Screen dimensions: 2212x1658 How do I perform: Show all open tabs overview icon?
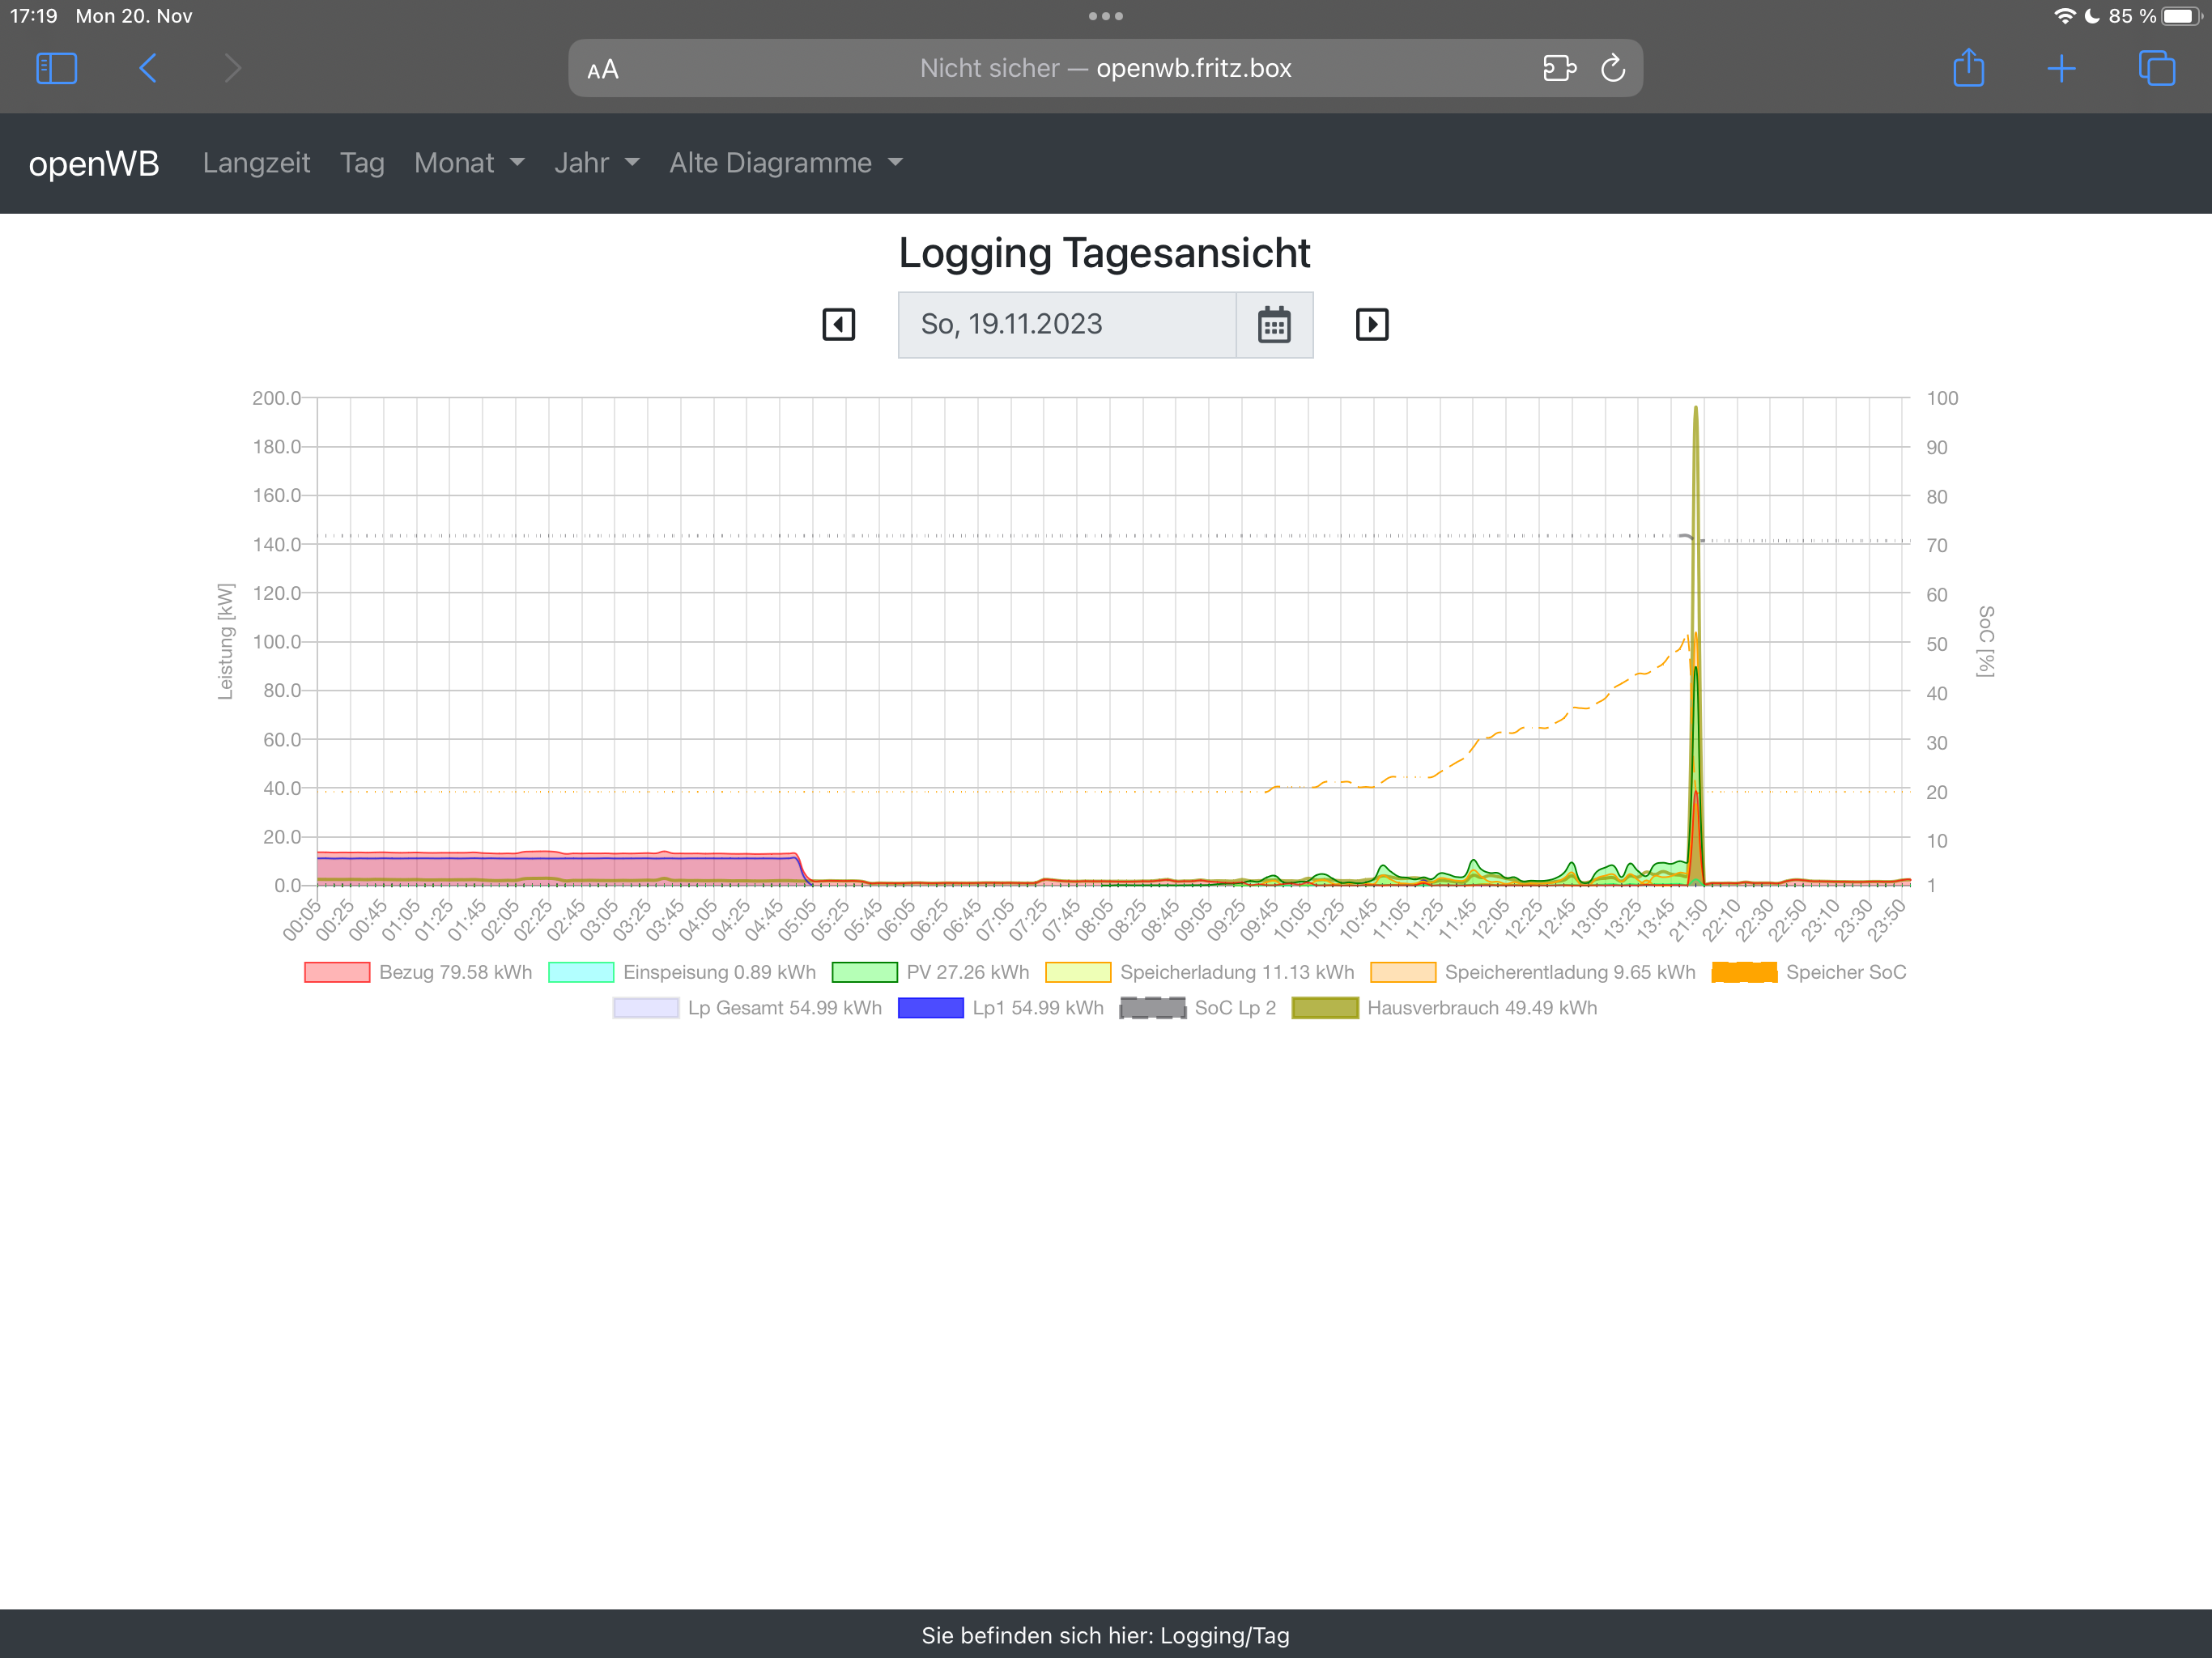tap(2156, 68)
